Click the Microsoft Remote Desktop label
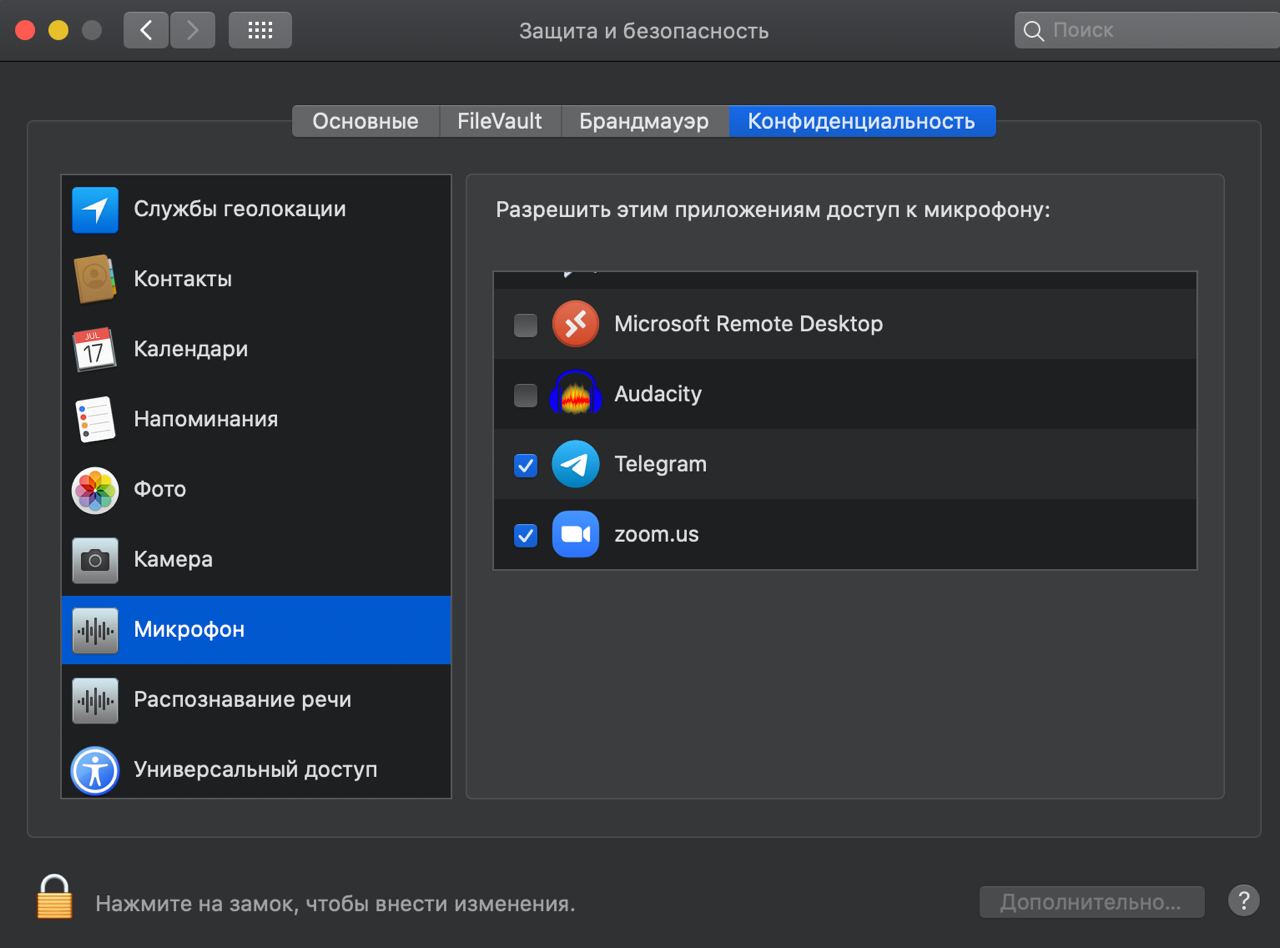 tap(748, 324)
